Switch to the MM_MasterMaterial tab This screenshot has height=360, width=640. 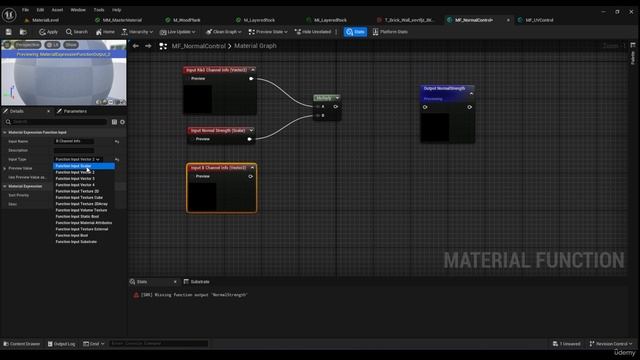tap(122, 20)
